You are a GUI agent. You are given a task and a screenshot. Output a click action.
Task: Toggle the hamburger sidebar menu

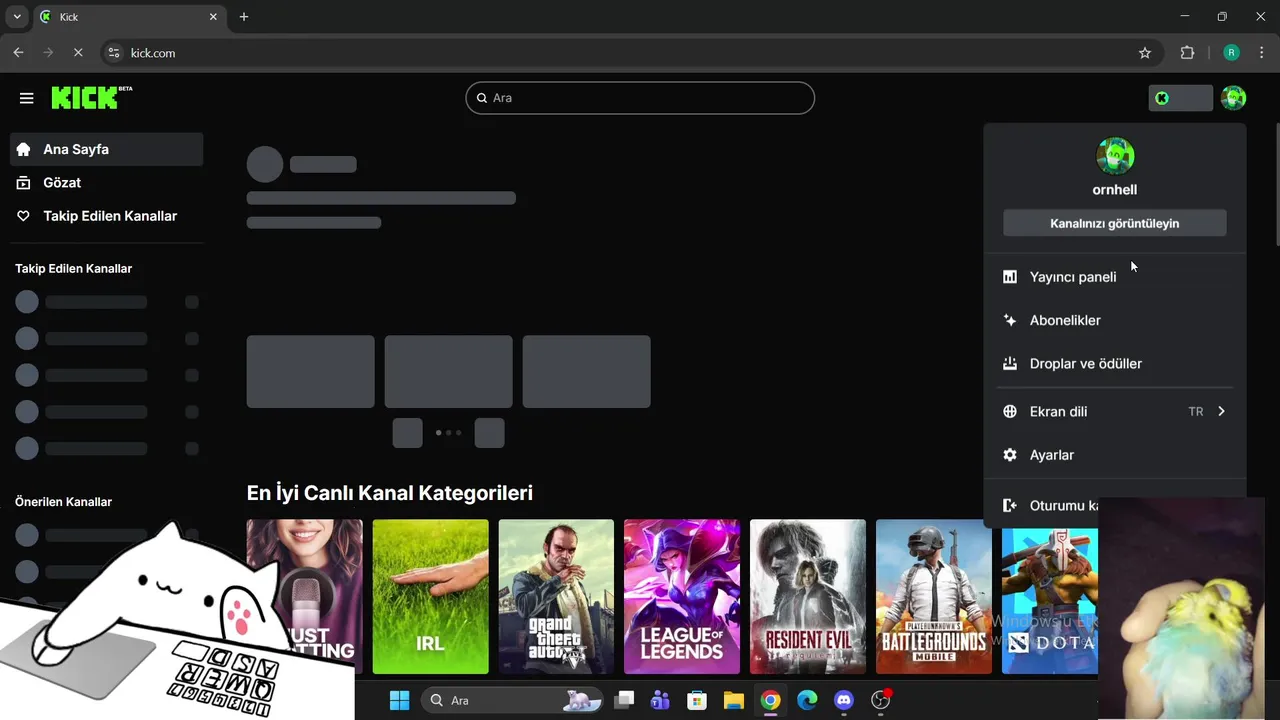(27, 98)
